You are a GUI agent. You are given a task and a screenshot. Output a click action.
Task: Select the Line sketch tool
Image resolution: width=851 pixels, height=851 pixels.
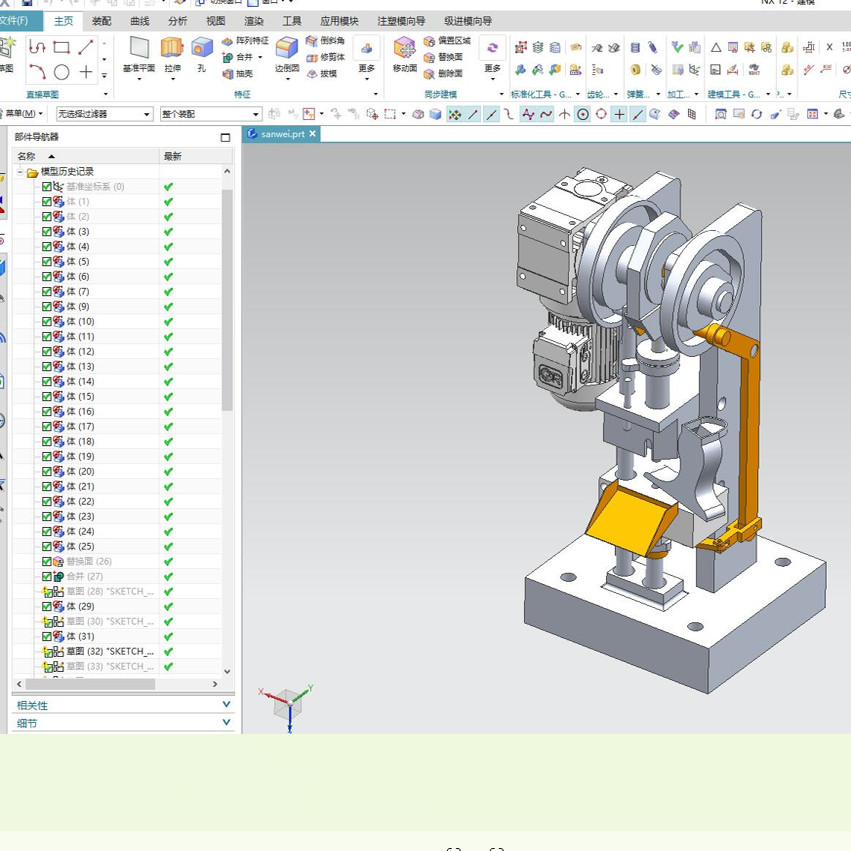coord(86,47)
